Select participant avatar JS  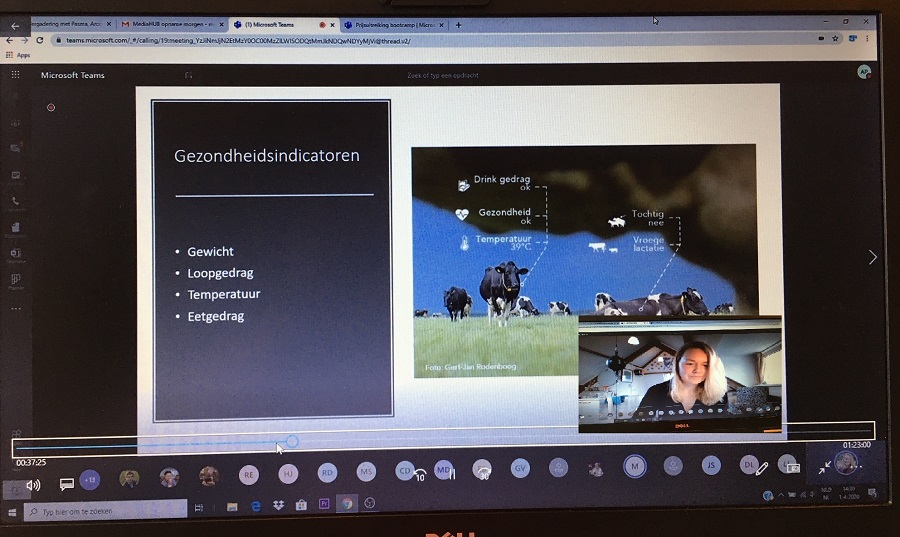coord(711,465)
